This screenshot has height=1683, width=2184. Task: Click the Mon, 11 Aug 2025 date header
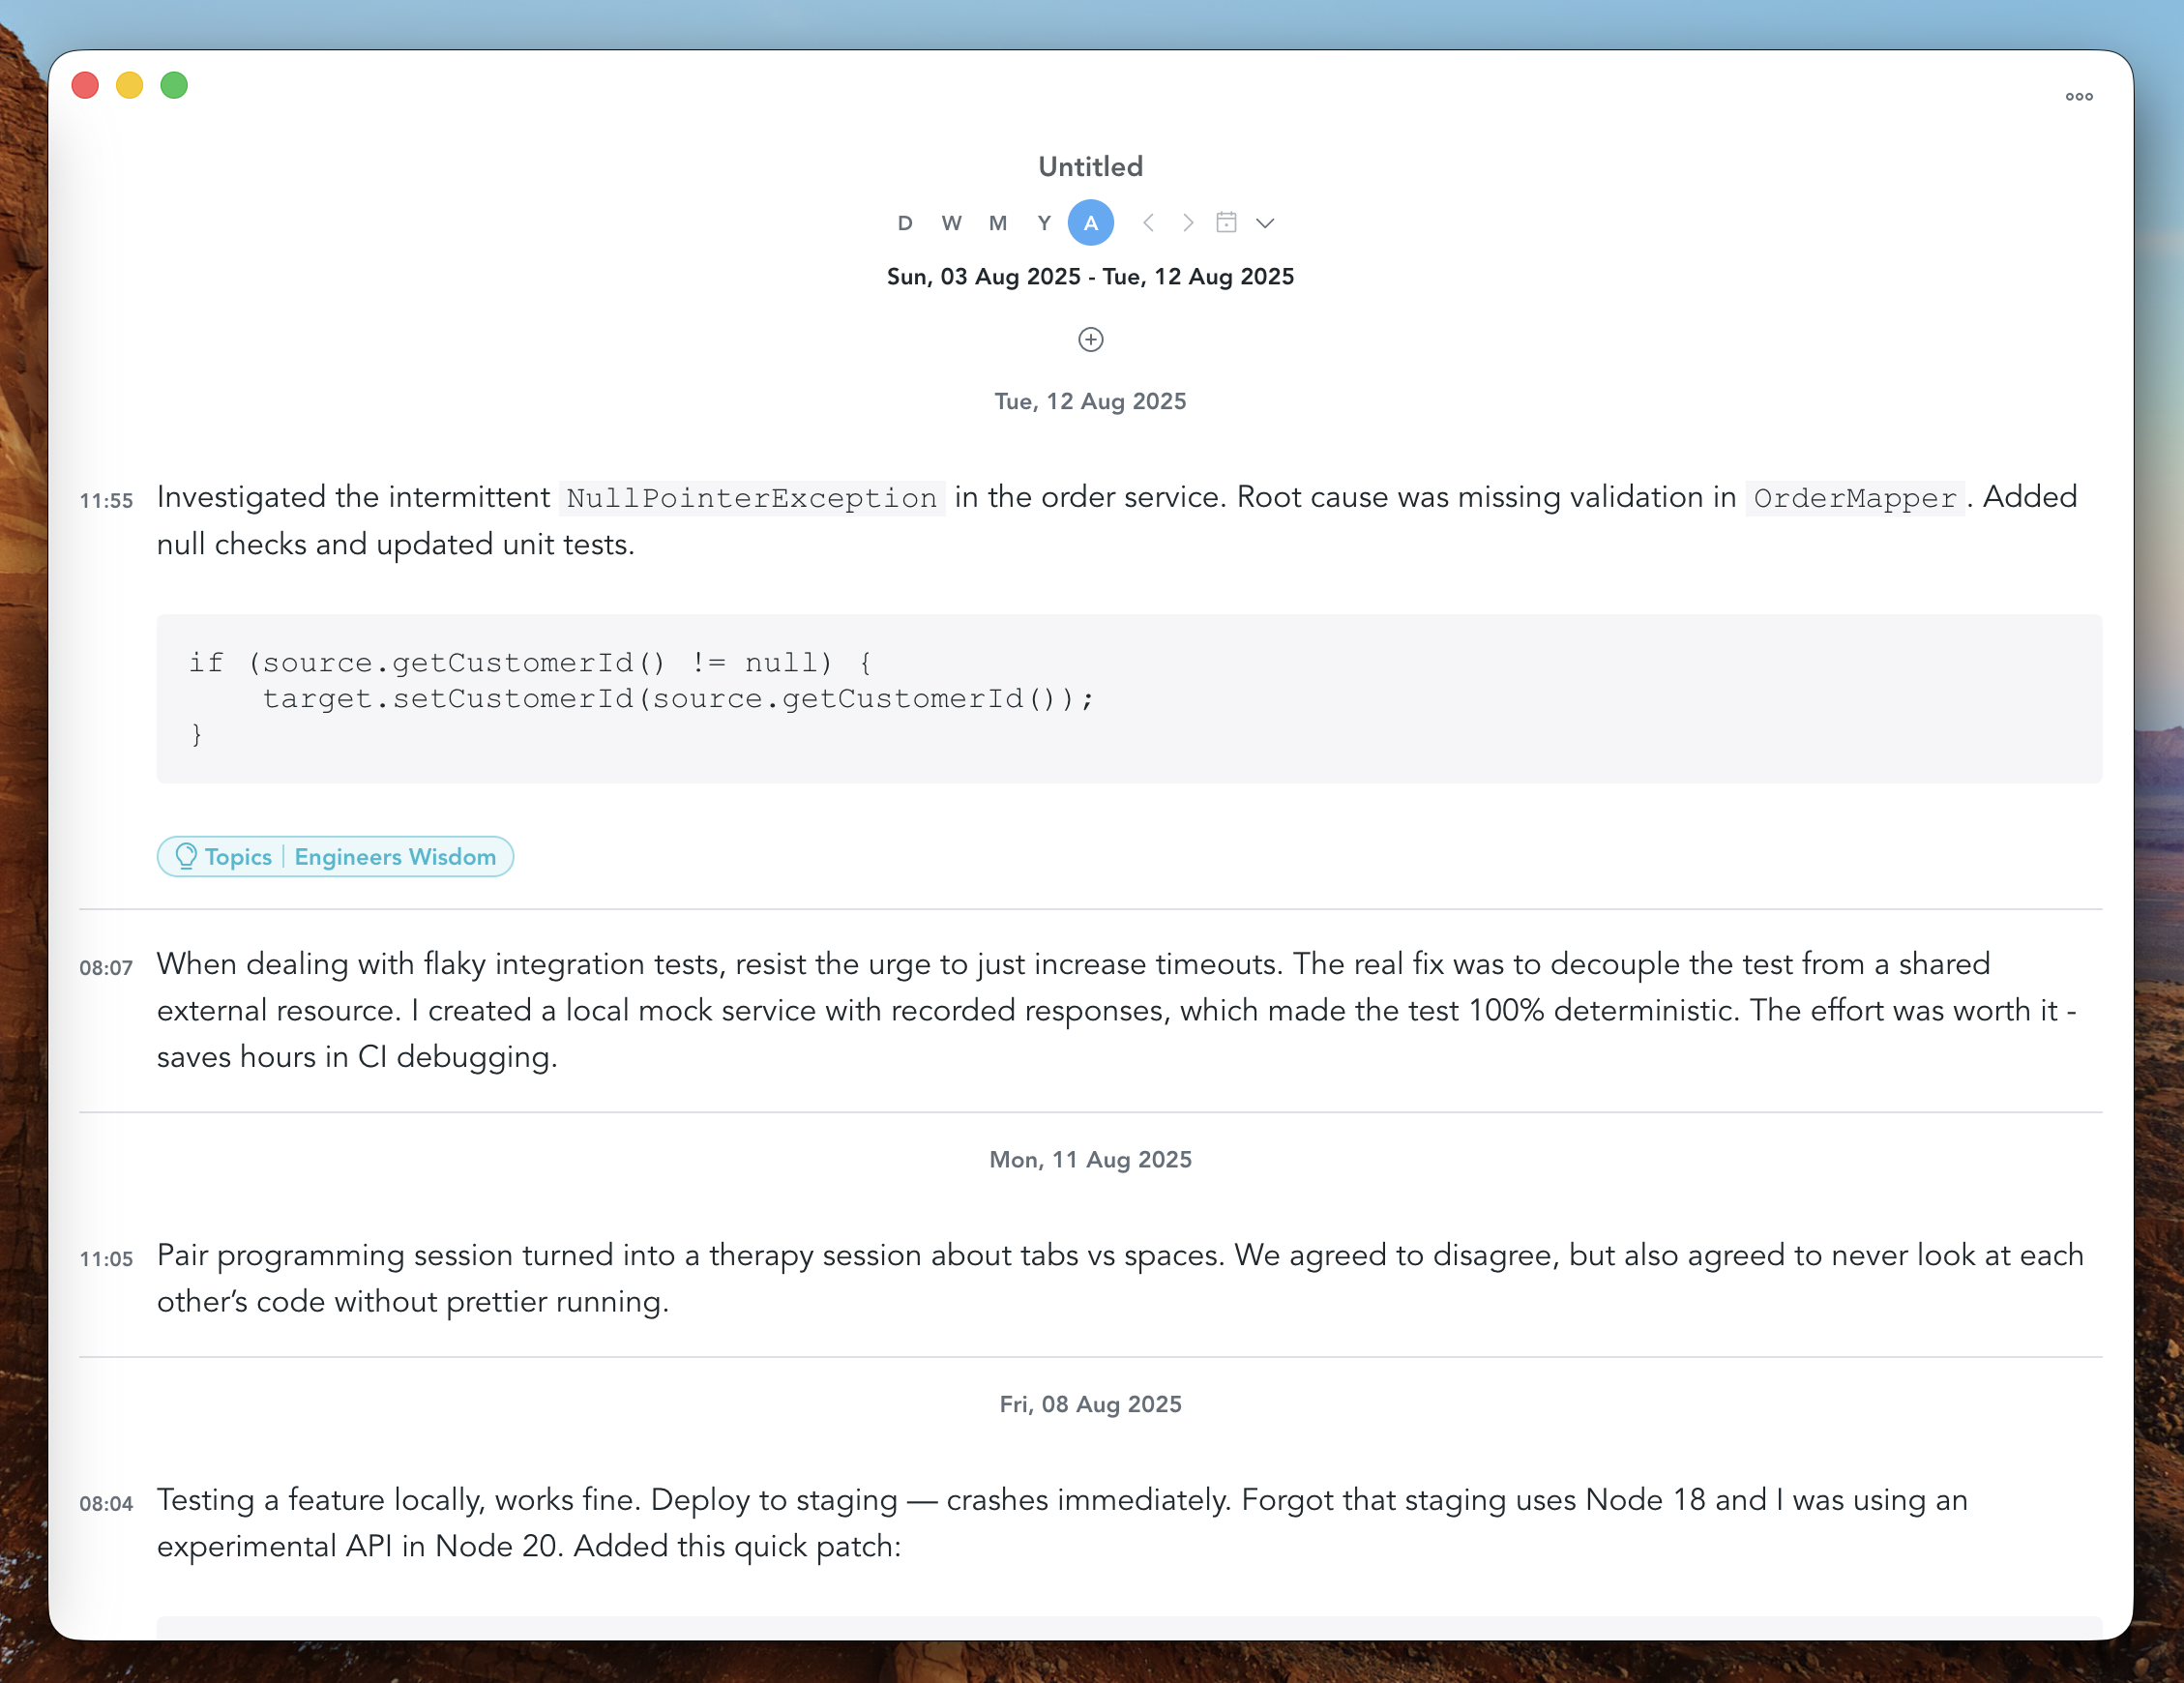tap(1090, 1159)
